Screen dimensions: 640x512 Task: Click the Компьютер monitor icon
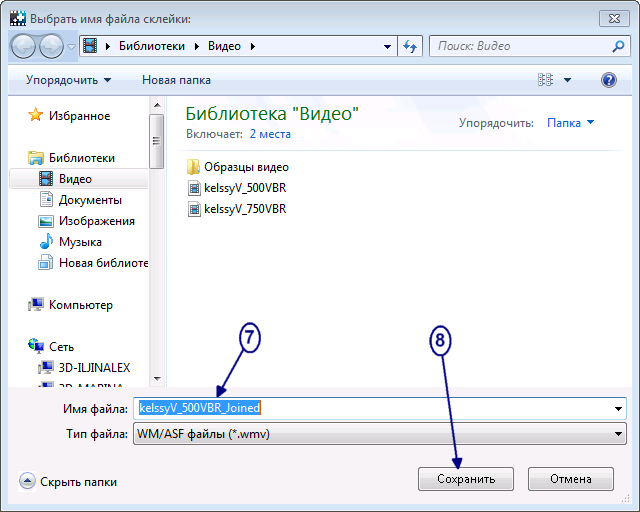pos(36,305)
